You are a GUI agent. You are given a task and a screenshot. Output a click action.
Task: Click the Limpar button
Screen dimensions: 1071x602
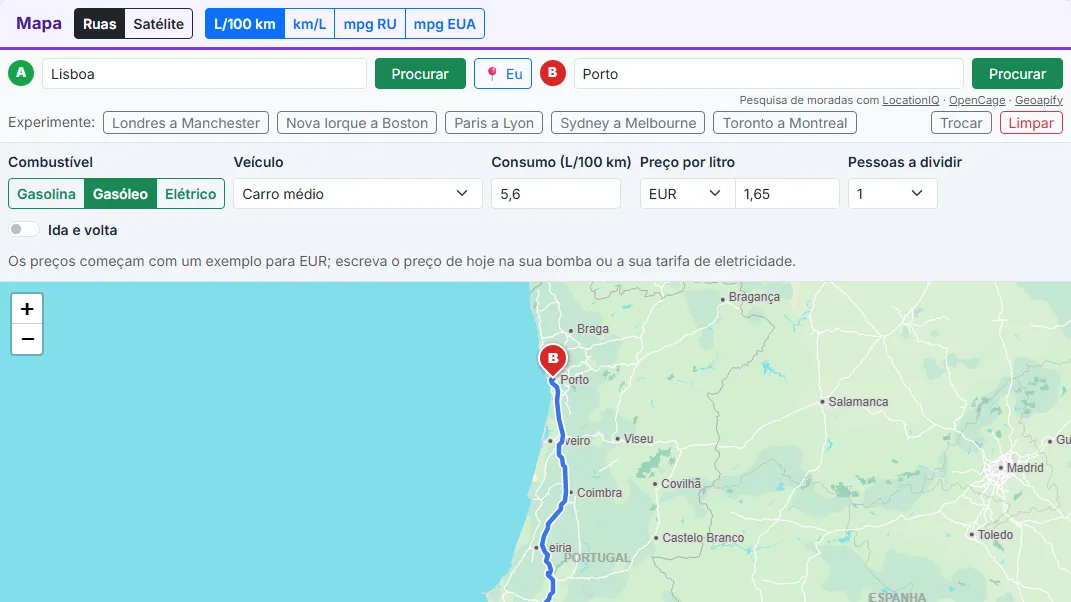pos(1031,123)
